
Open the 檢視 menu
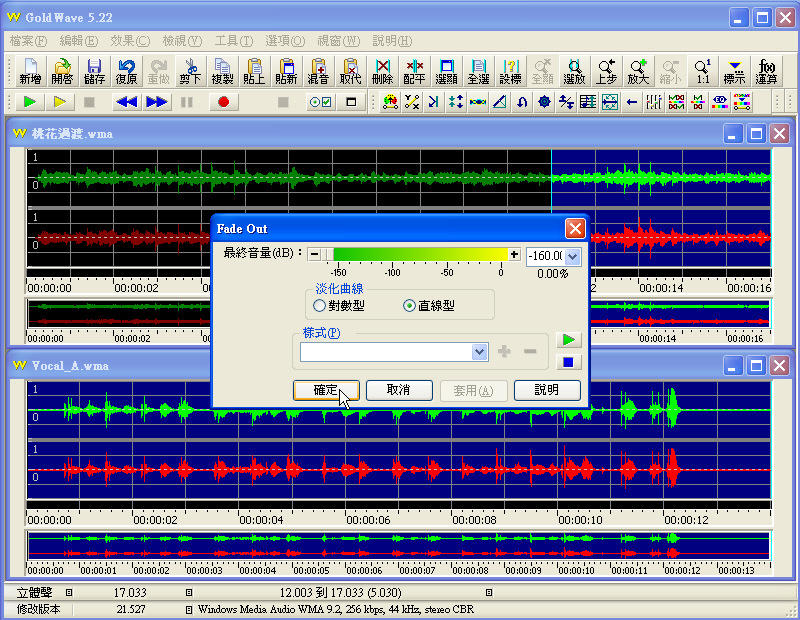click(x=182, y=41)
